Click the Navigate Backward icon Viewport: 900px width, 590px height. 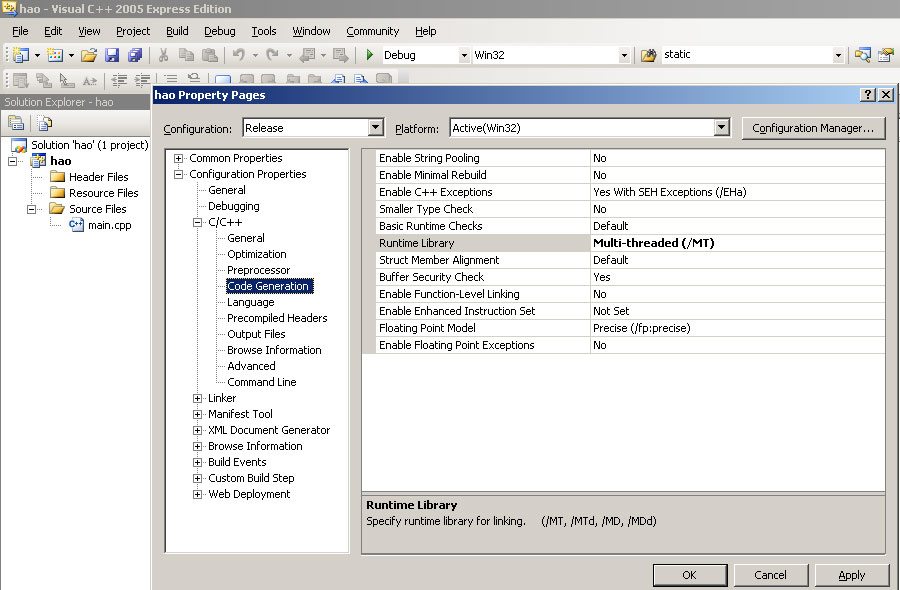click(308, 55)
